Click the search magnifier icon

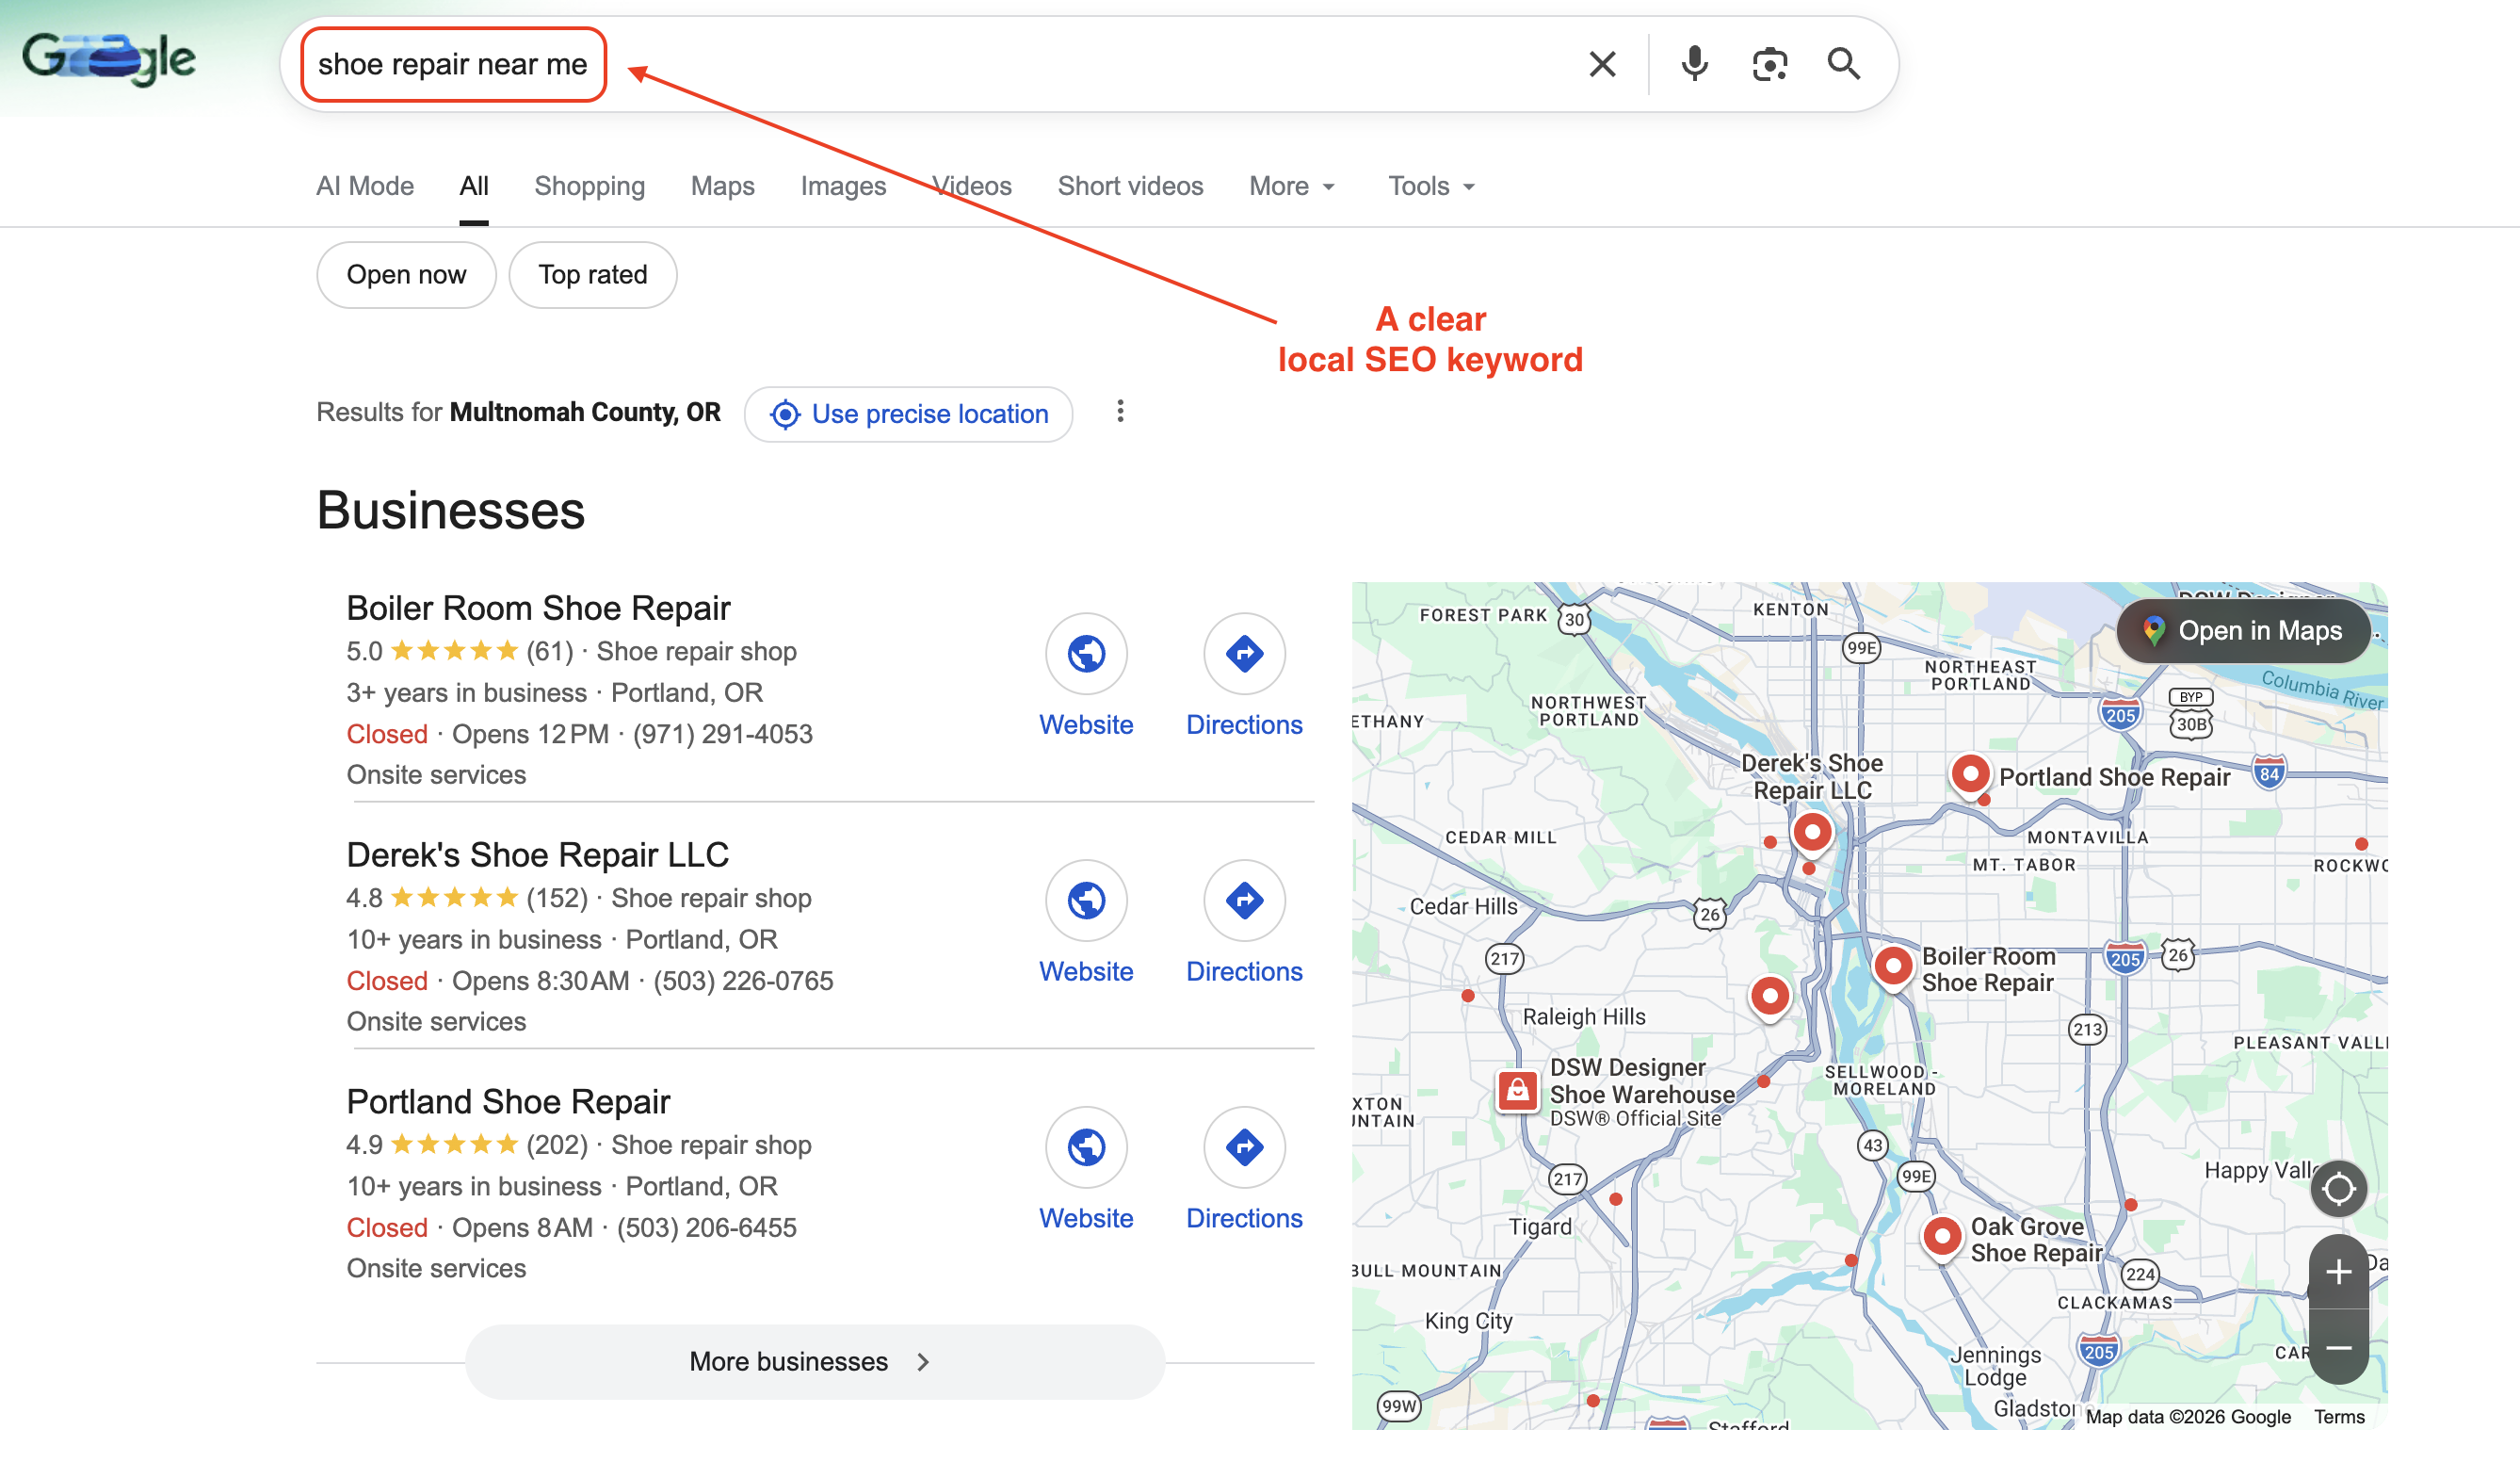pyautogui.click(x=1843, y=63)
